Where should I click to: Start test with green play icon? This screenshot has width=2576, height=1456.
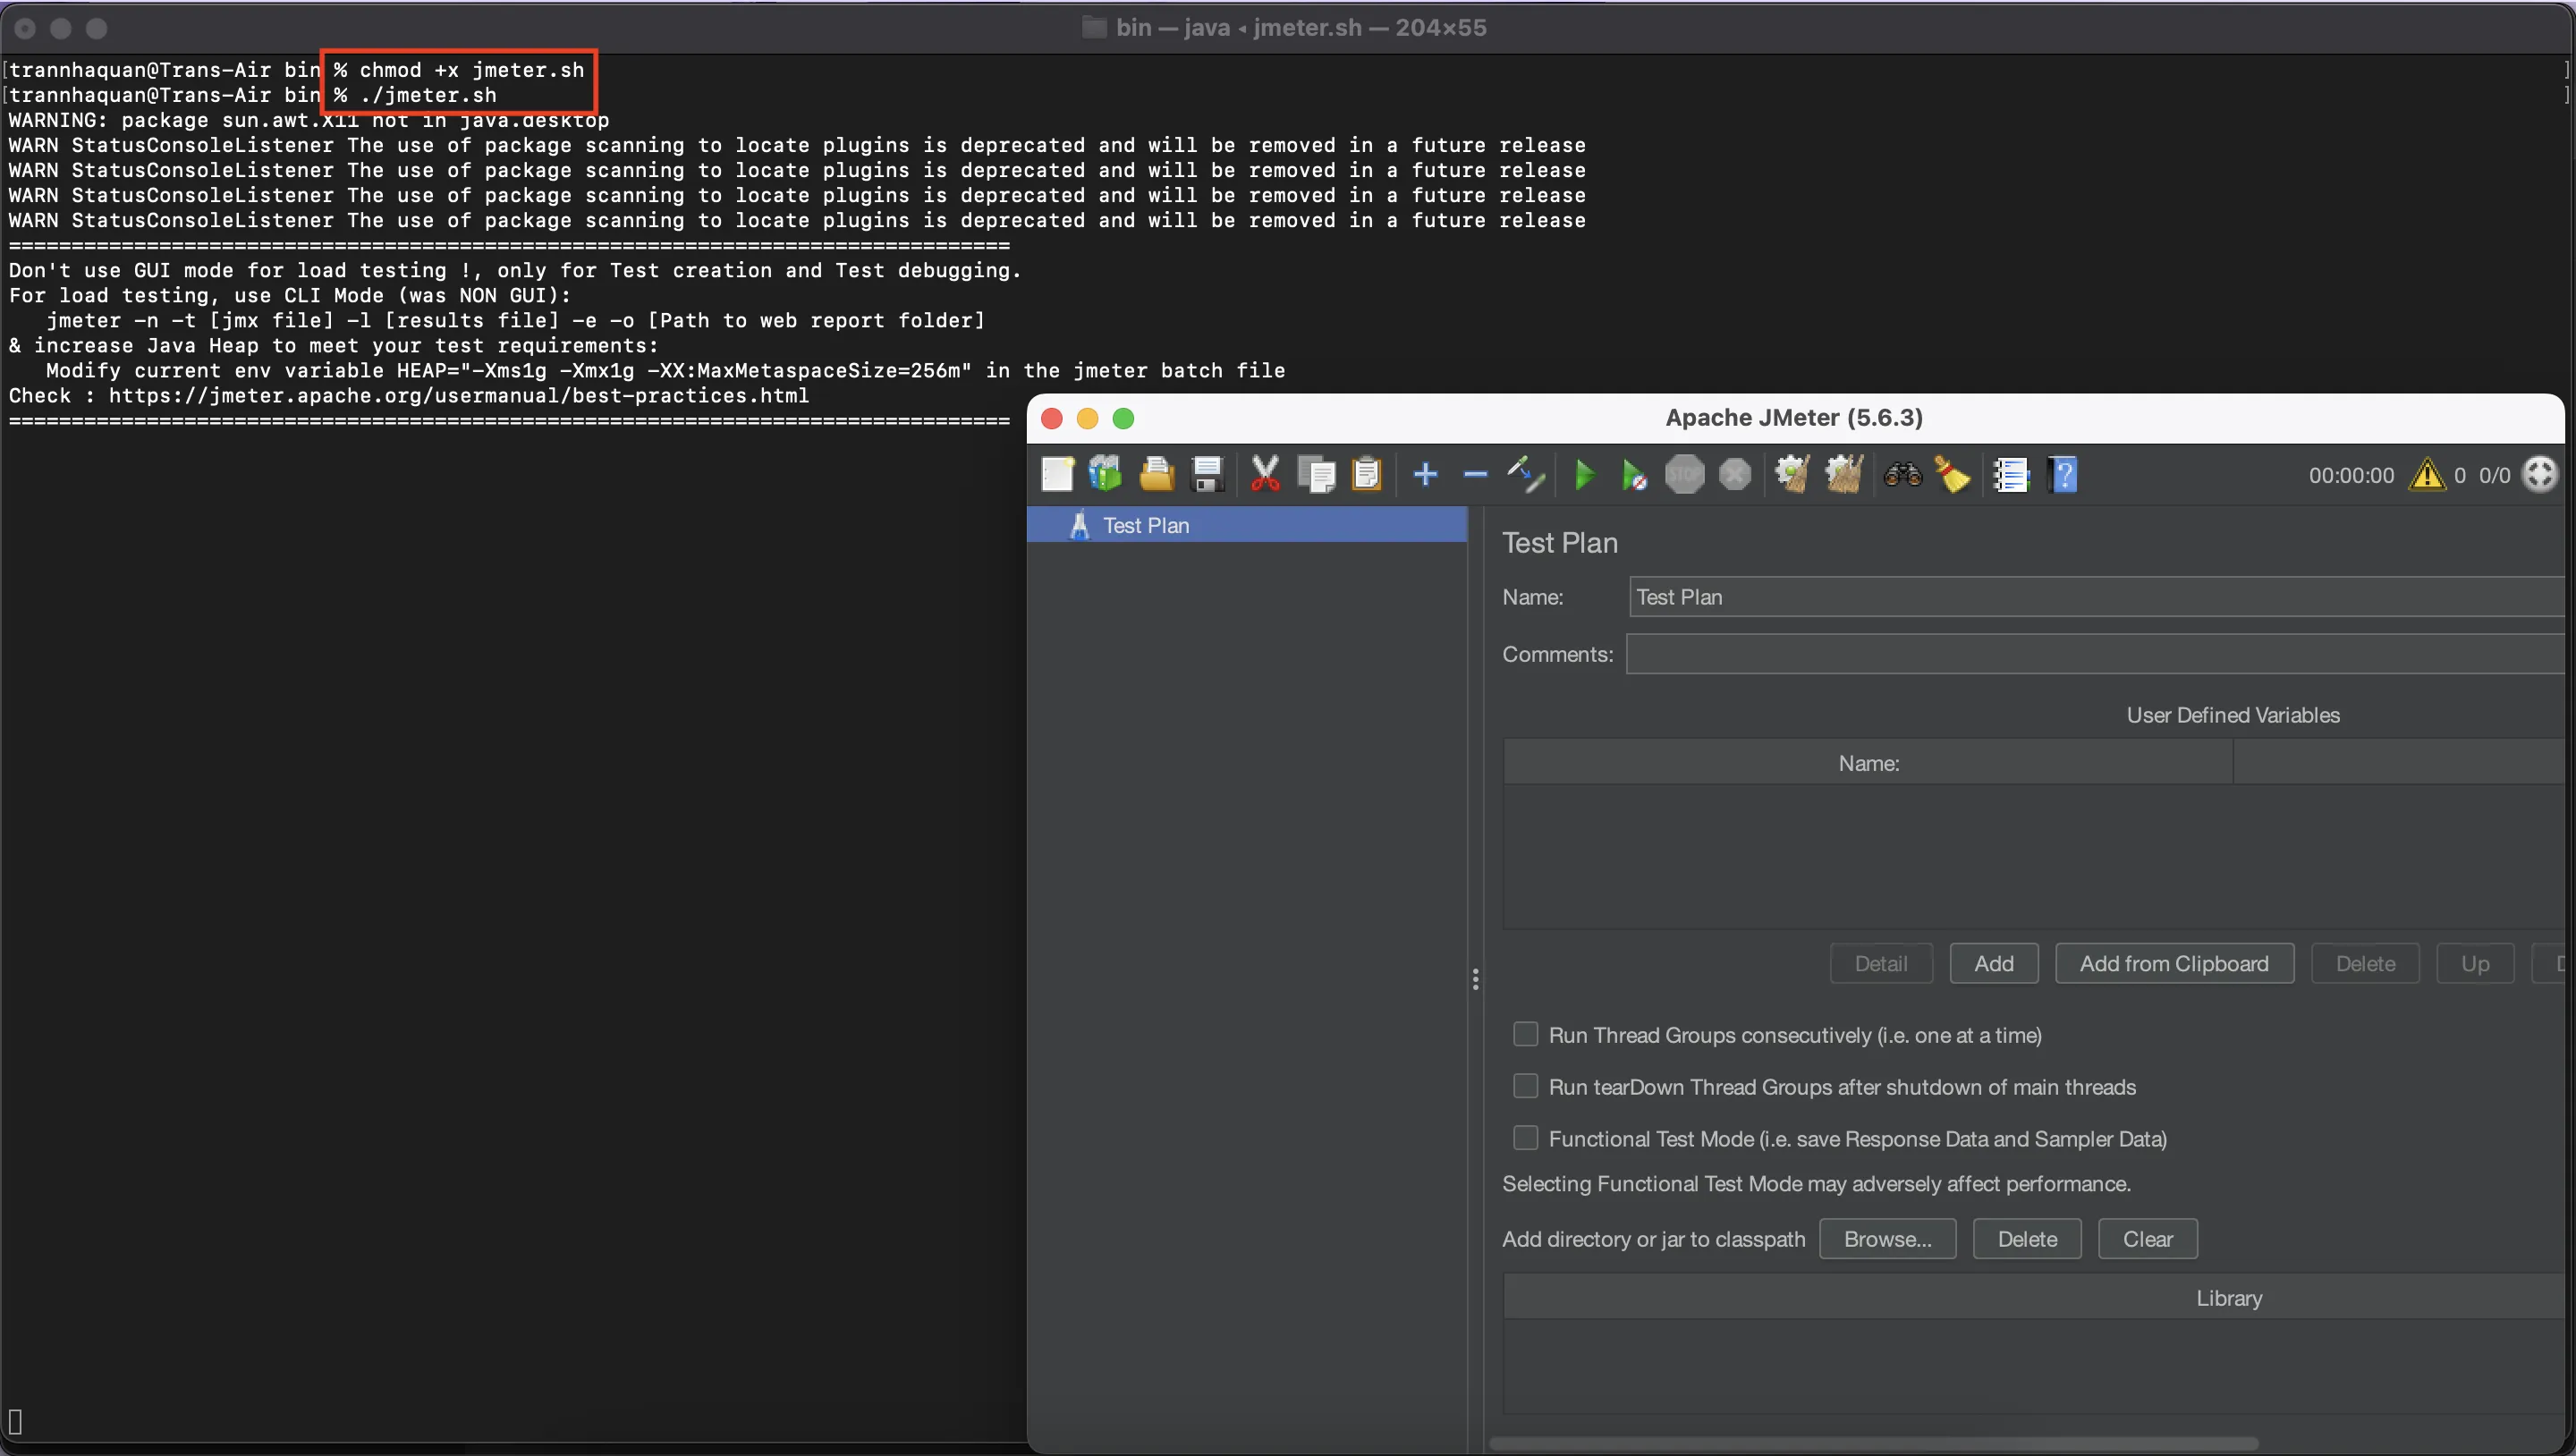pyautogui.click(x=1584, y=474)
